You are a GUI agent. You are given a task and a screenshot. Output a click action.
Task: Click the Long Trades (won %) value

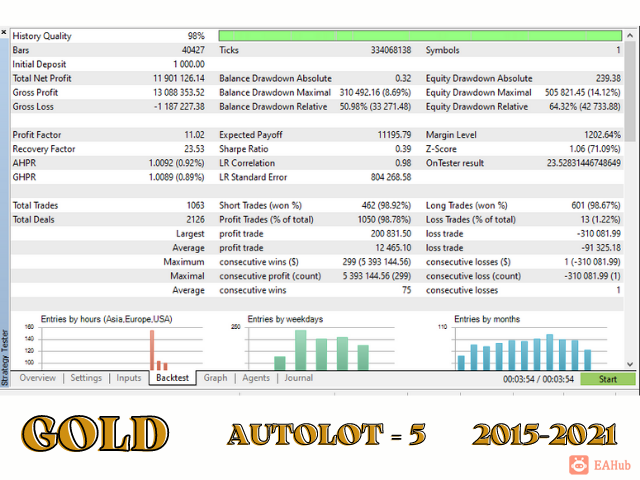[x=596, y=206]
